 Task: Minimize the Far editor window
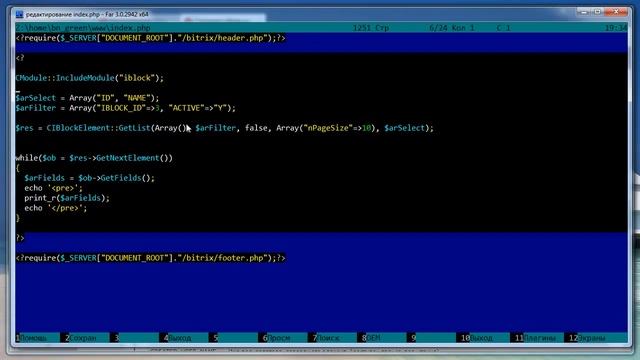pyautogui.click(x=584, y=12)
